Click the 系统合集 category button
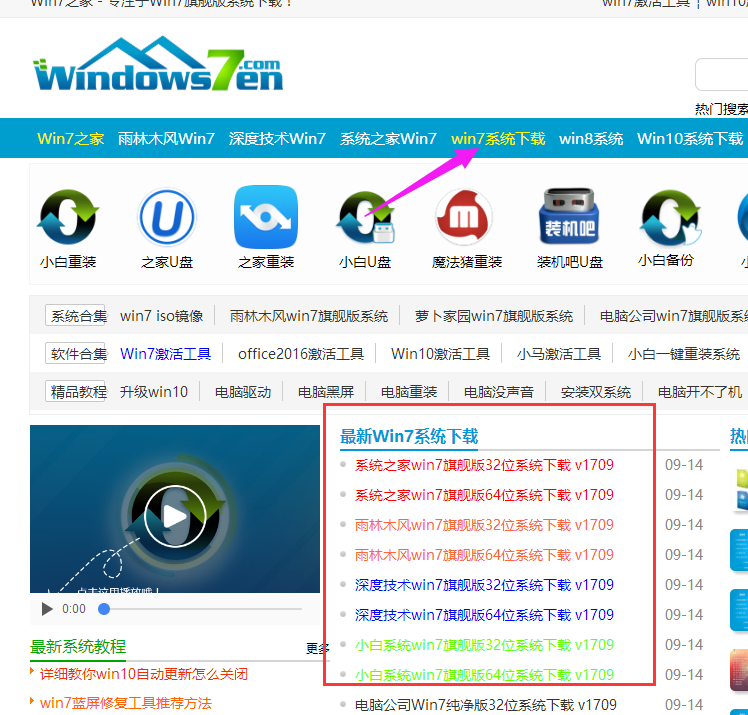This screenshot has width=748, height=715. click(77, 315)
